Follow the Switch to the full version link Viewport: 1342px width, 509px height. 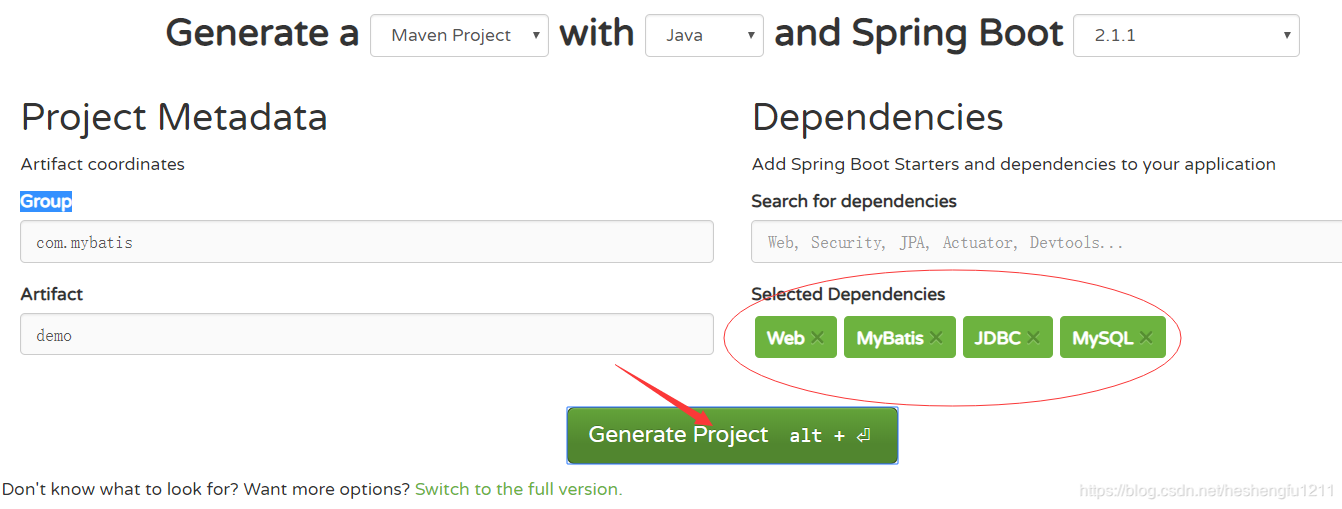tap(518, 489)
